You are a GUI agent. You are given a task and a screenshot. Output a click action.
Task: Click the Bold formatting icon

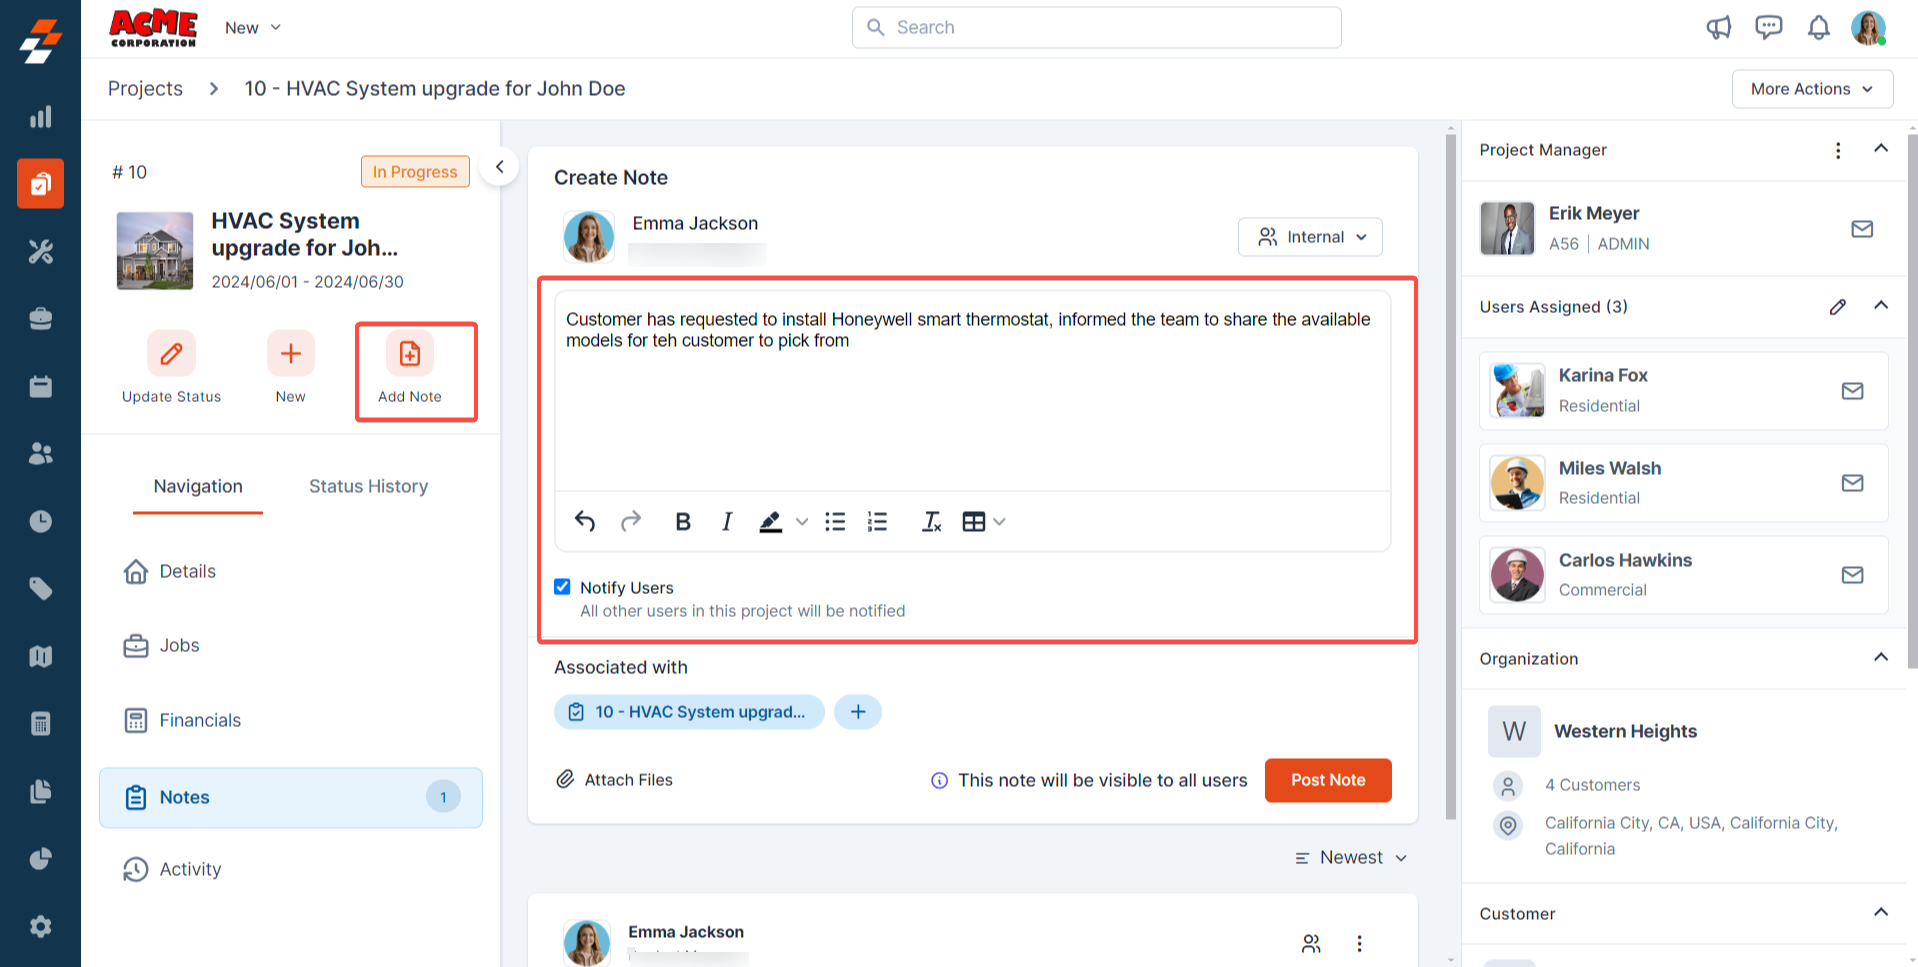[x=683, y=522]
